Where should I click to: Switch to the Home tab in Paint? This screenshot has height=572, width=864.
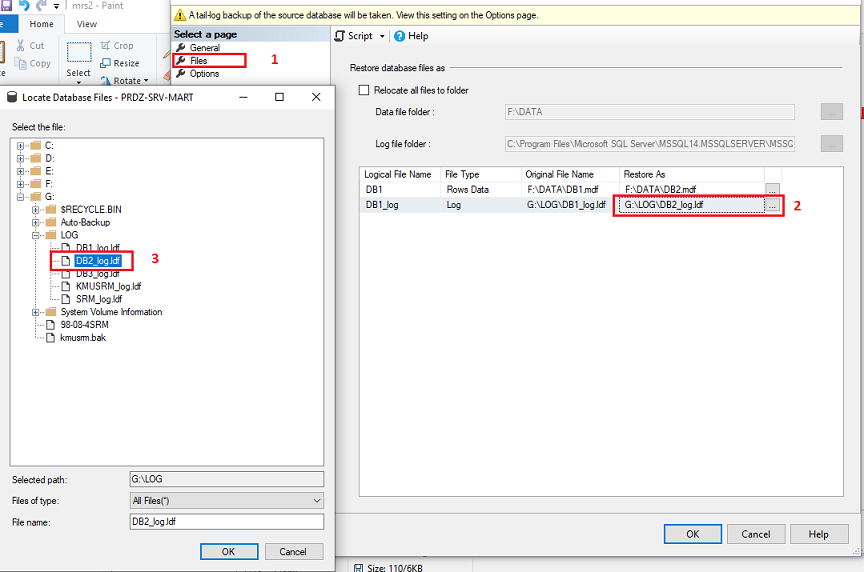click(42, 24)
